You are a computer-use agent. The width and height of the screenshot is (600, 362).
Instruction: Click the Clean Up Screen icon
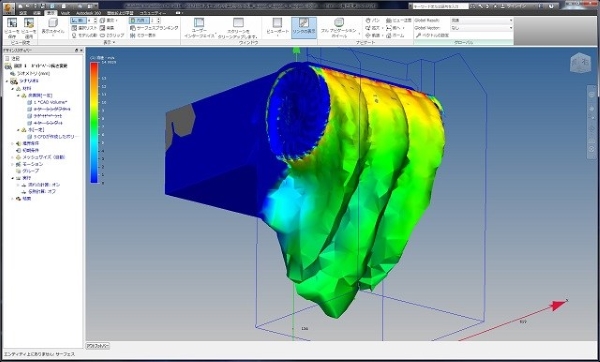(x=238, y=23)
